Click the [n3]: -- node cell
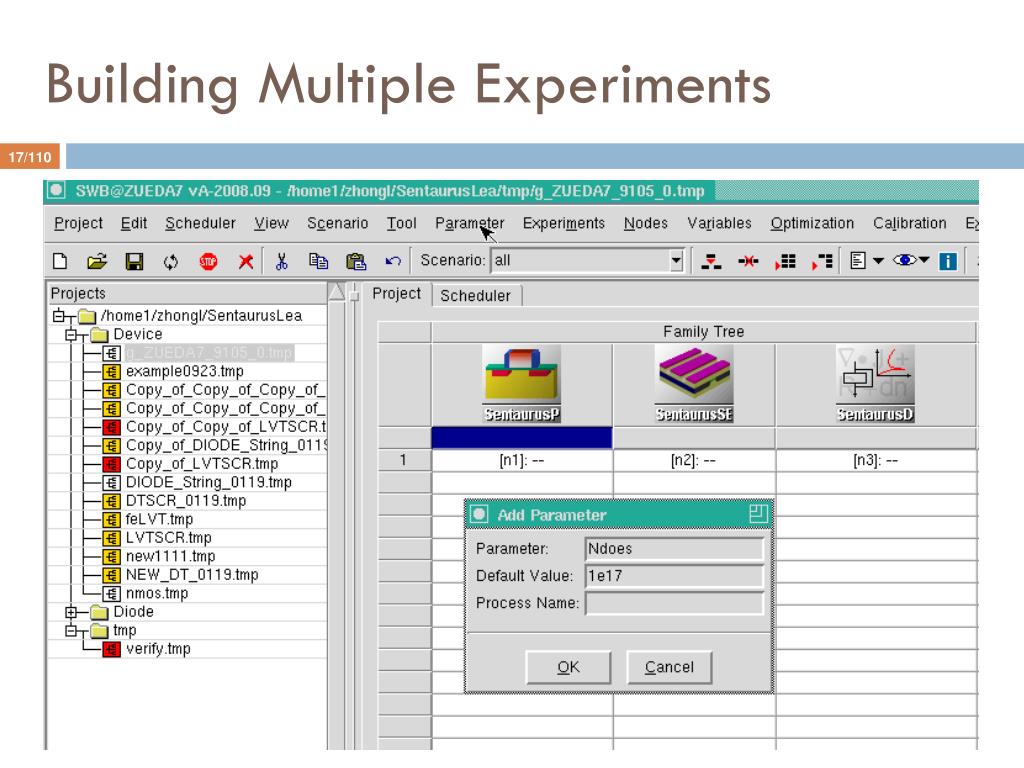Viewport: 1024px width, 768px height. coord(875,460)
